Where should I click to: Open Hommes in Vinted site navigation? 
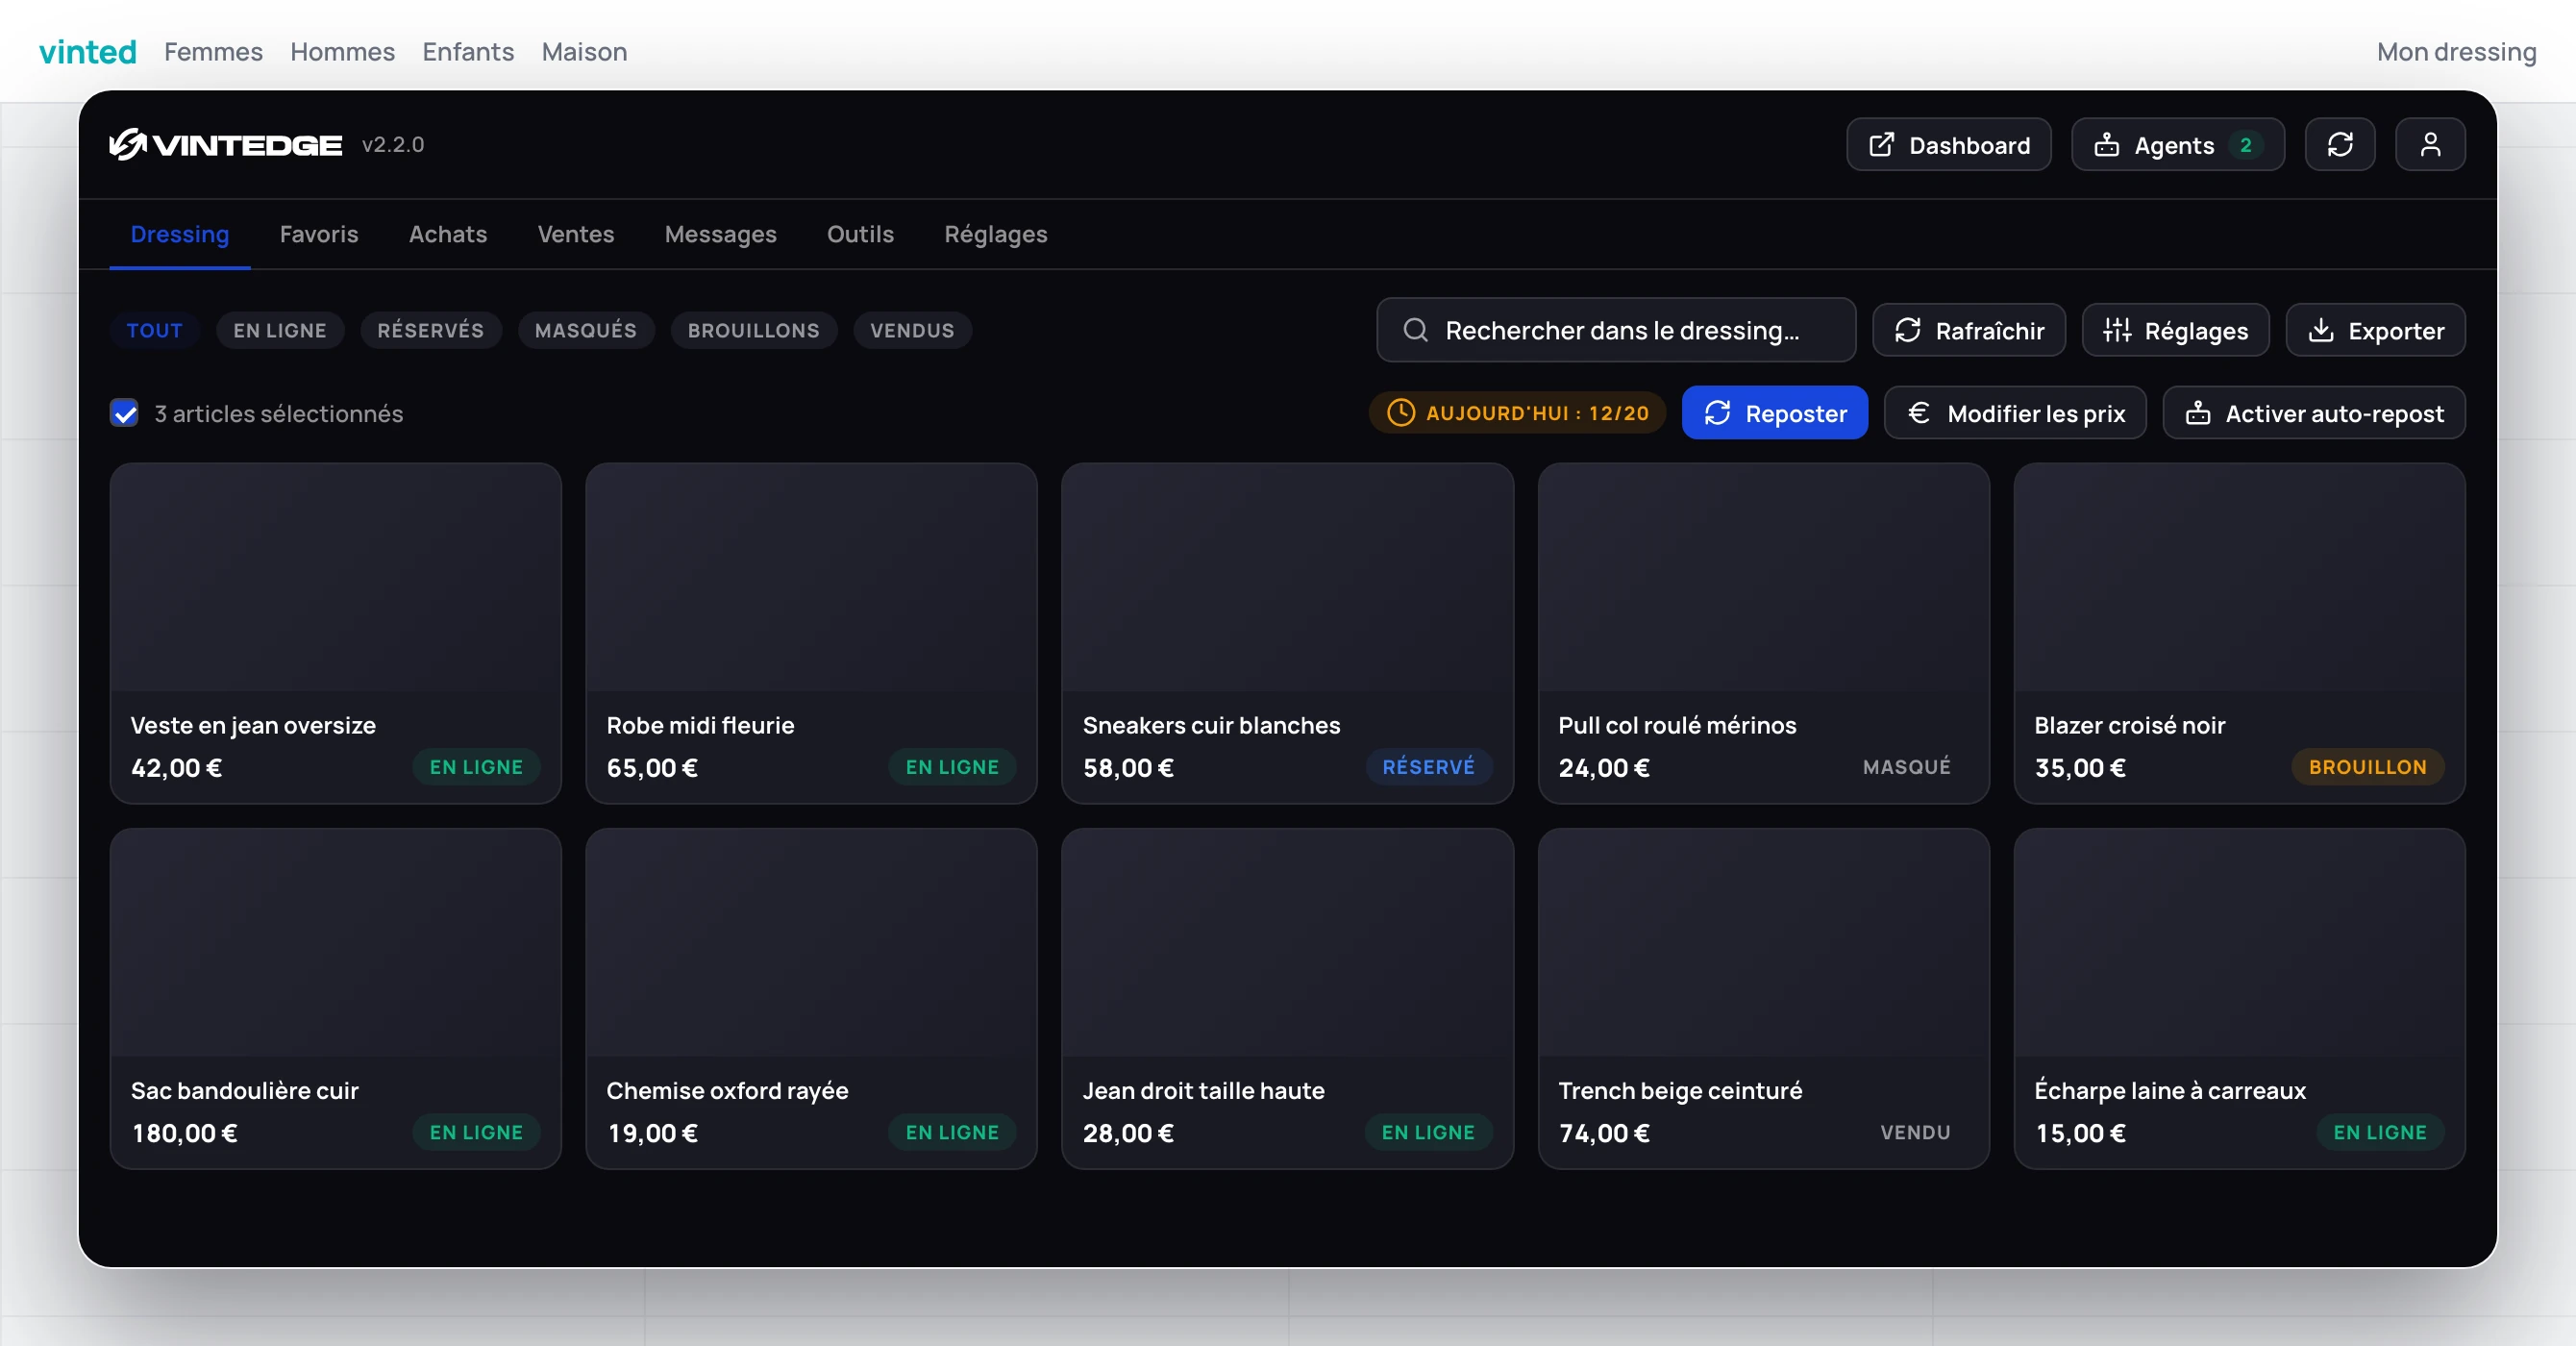coord(342,51)
